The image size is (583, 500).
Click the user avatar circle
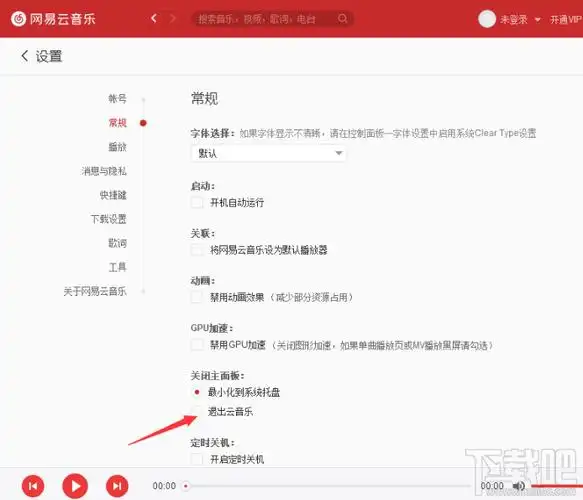487,19
